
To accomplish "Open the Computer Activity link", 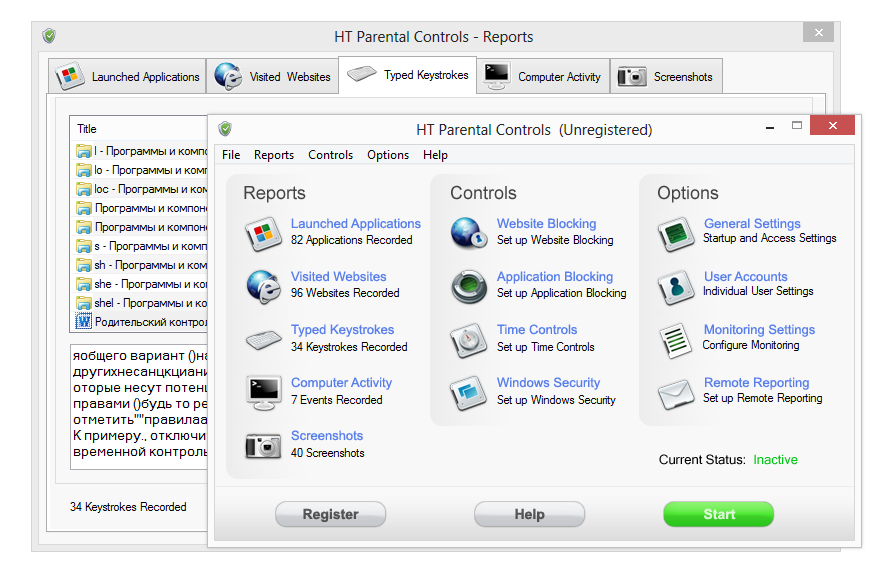I will tap(341, 383).
